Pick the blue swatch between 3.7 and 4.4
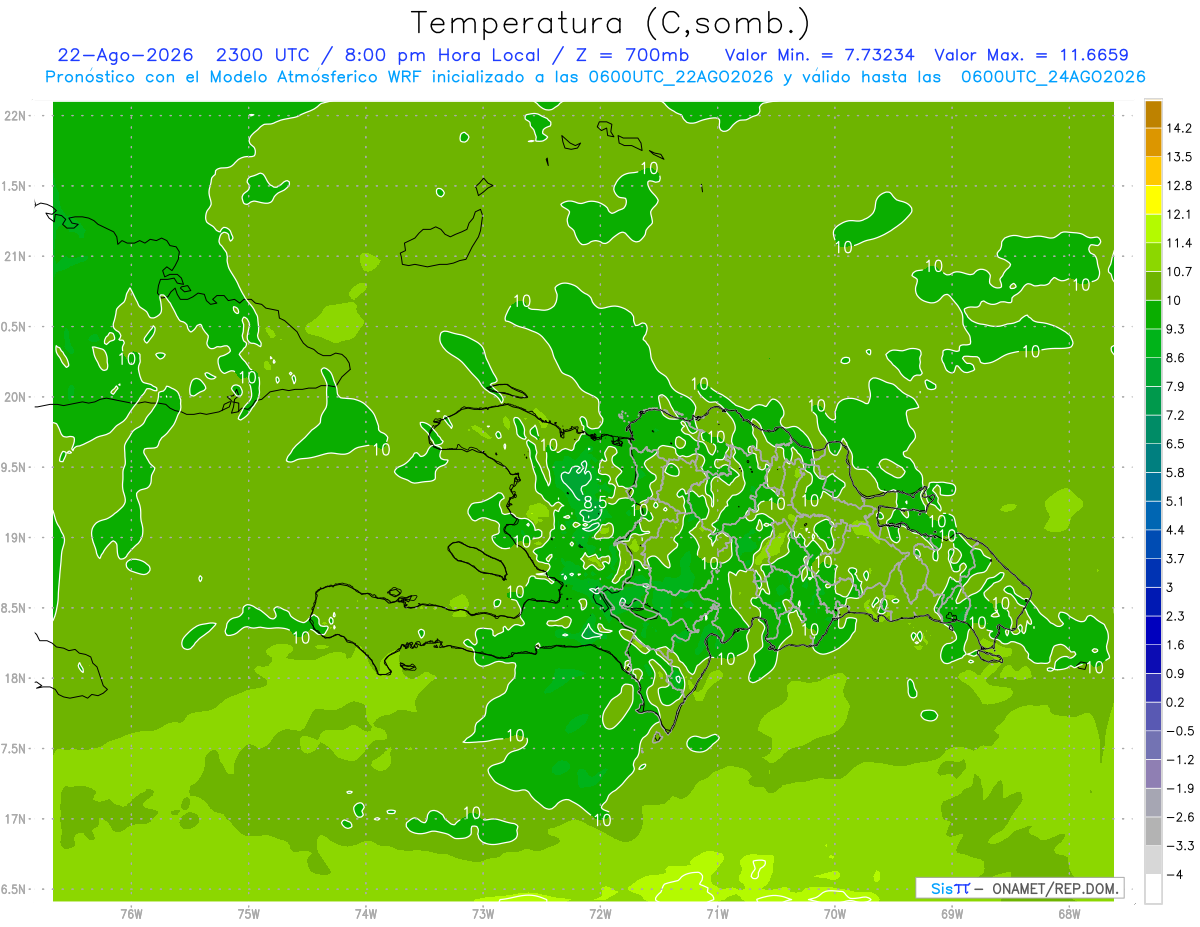This screenshot has height=927, width=1200. click(1153, 544)
